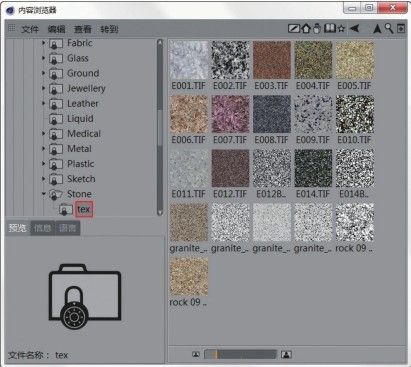Open the 文件 menu

[x=30, y=29]
